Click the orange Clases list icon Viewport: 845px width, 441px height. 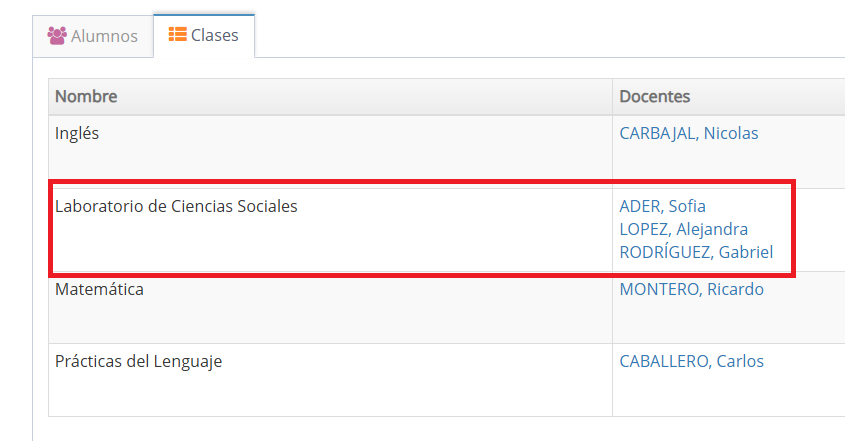(x=177, y=35)
